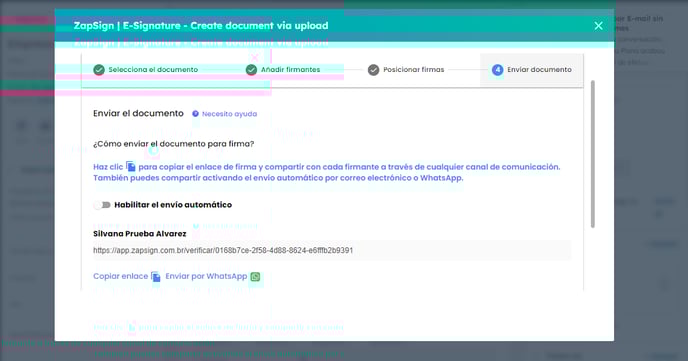Go to the 'Añadir firmantes' step

pyautogui.click(x=283, y=69)
